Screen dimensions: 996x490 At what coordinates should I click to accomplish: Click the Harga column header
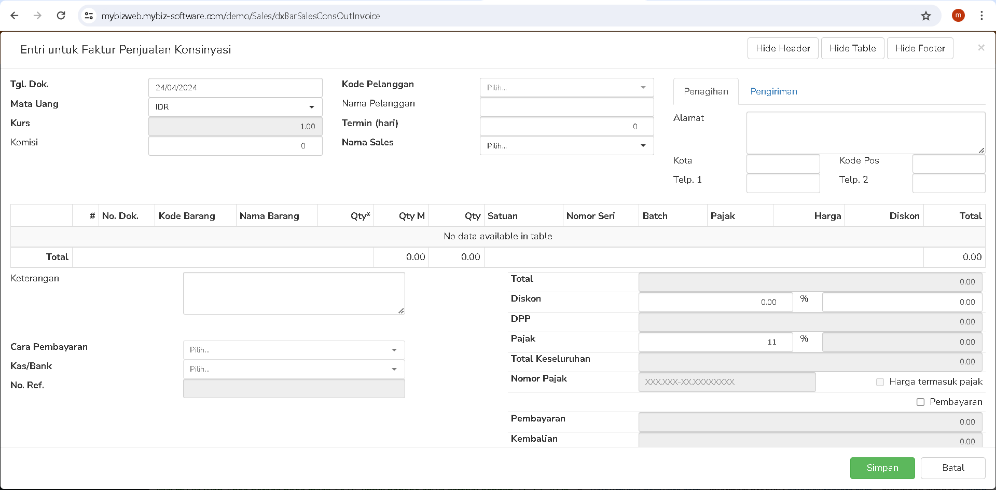pyautogui.click(x=809, y=215)
